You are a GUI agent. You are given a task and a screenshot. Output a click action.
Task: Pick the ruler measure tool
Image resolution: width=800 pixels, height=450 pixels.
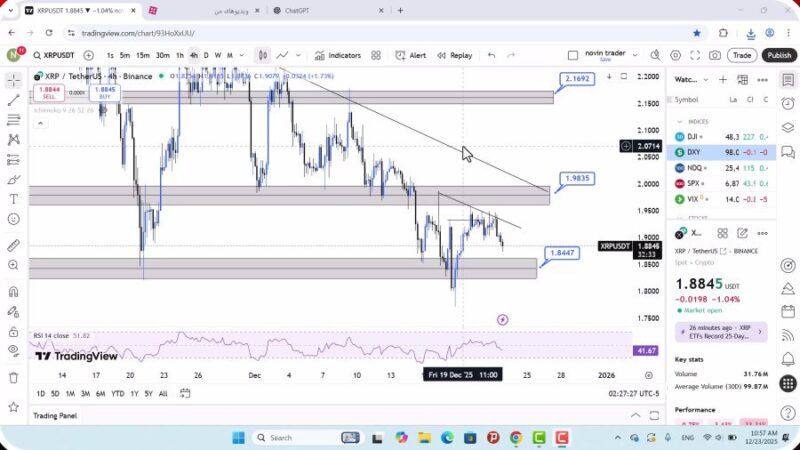pos(14,245)
